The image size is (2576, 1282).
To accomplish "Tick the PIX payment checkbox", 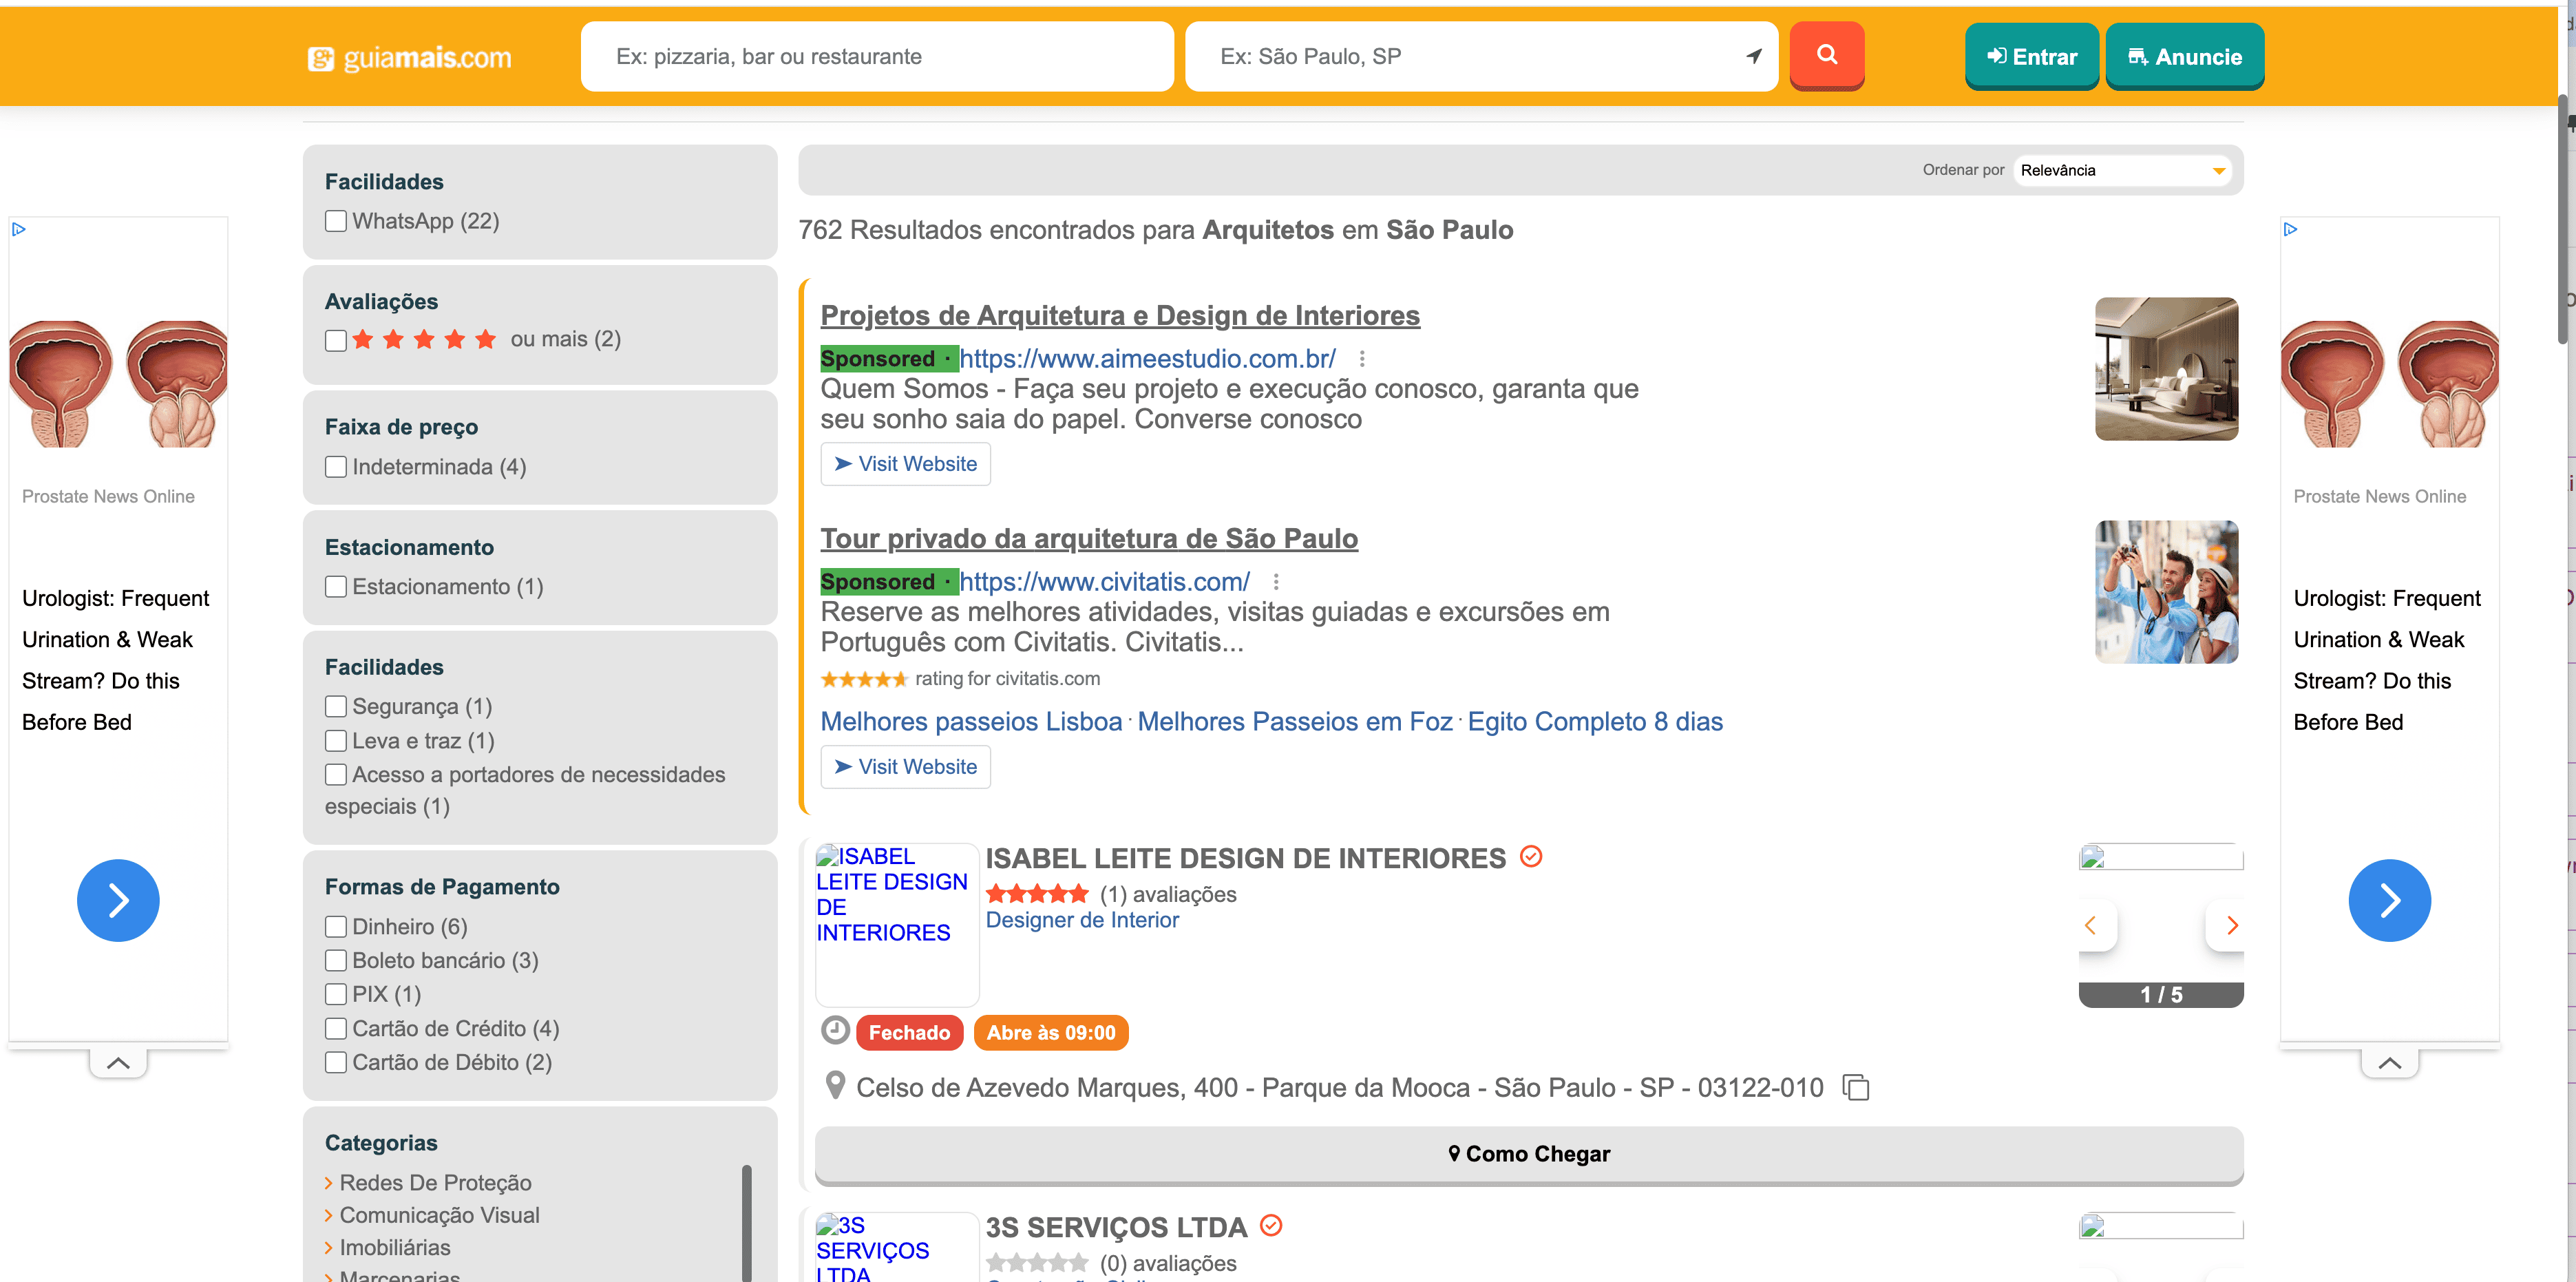I will click(336, 994).
